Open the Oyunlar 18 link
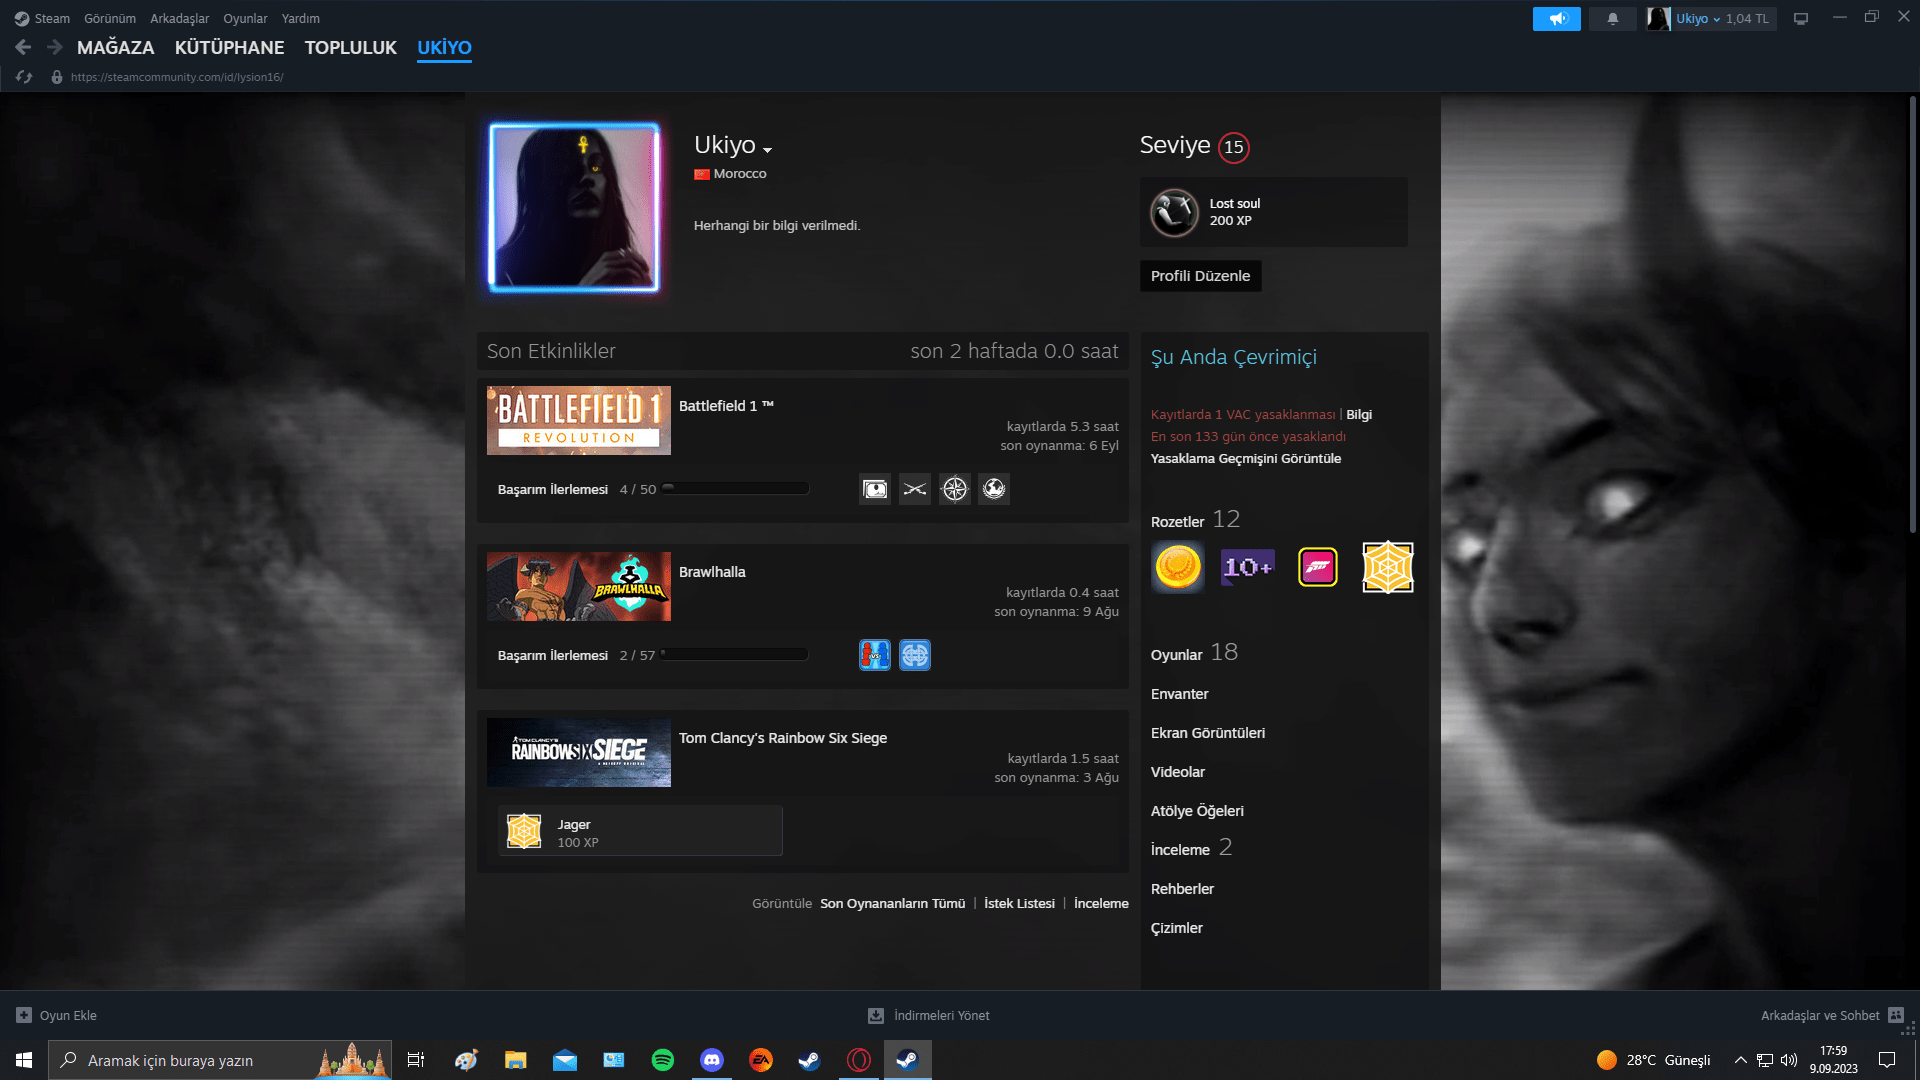 point(1194,653)
